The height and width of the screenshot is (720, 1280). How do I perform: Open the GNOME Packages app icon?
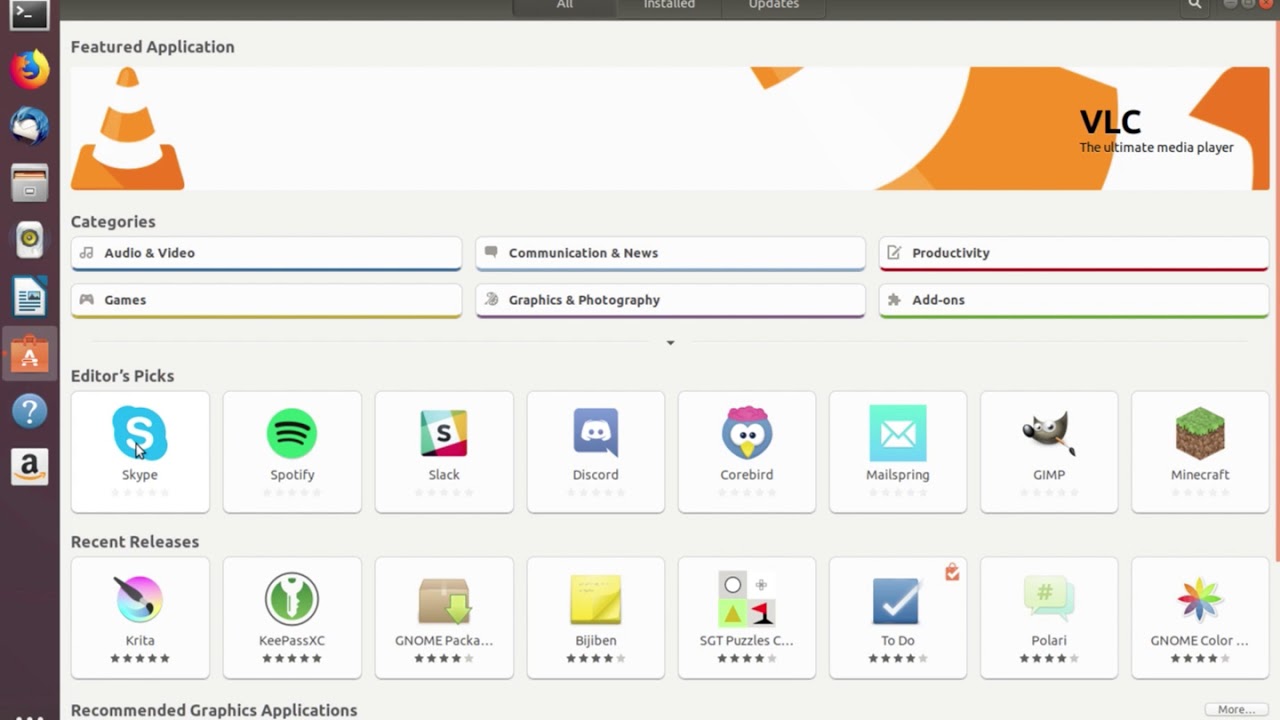click(444, 599)
